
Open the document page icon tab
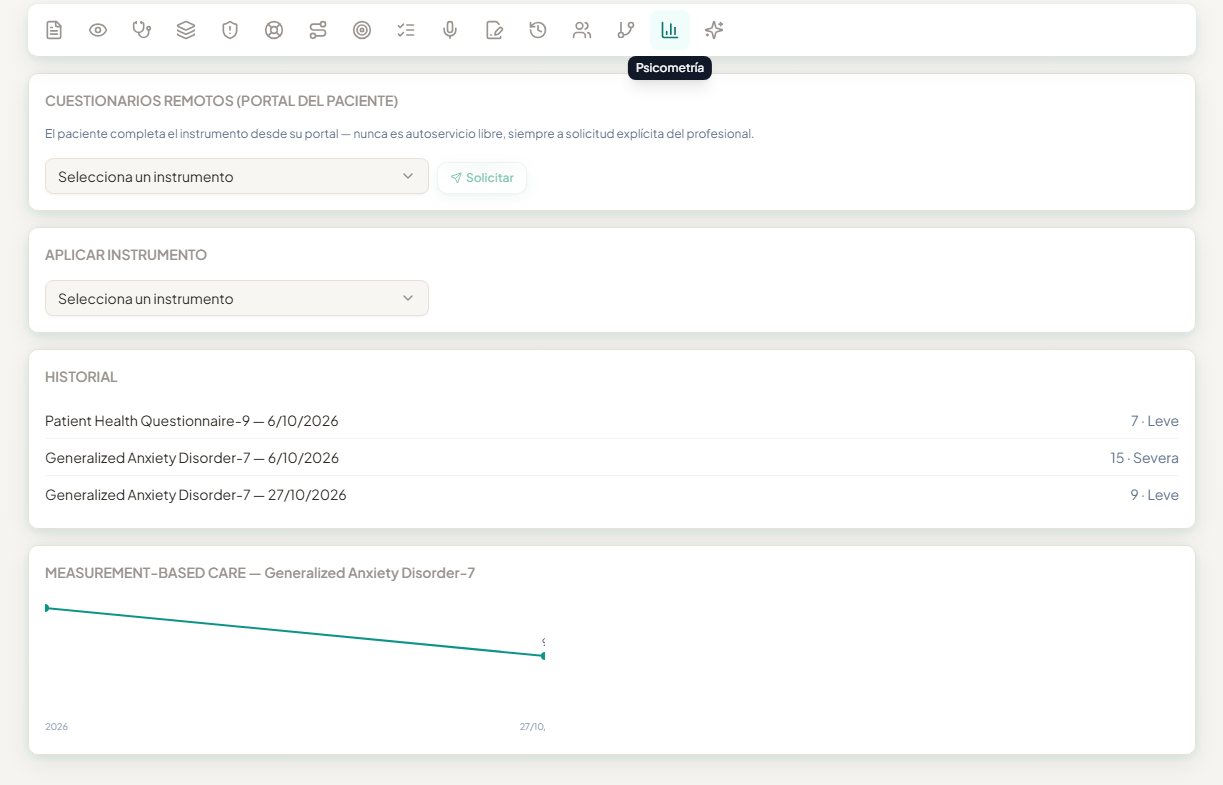coord(54,30)
